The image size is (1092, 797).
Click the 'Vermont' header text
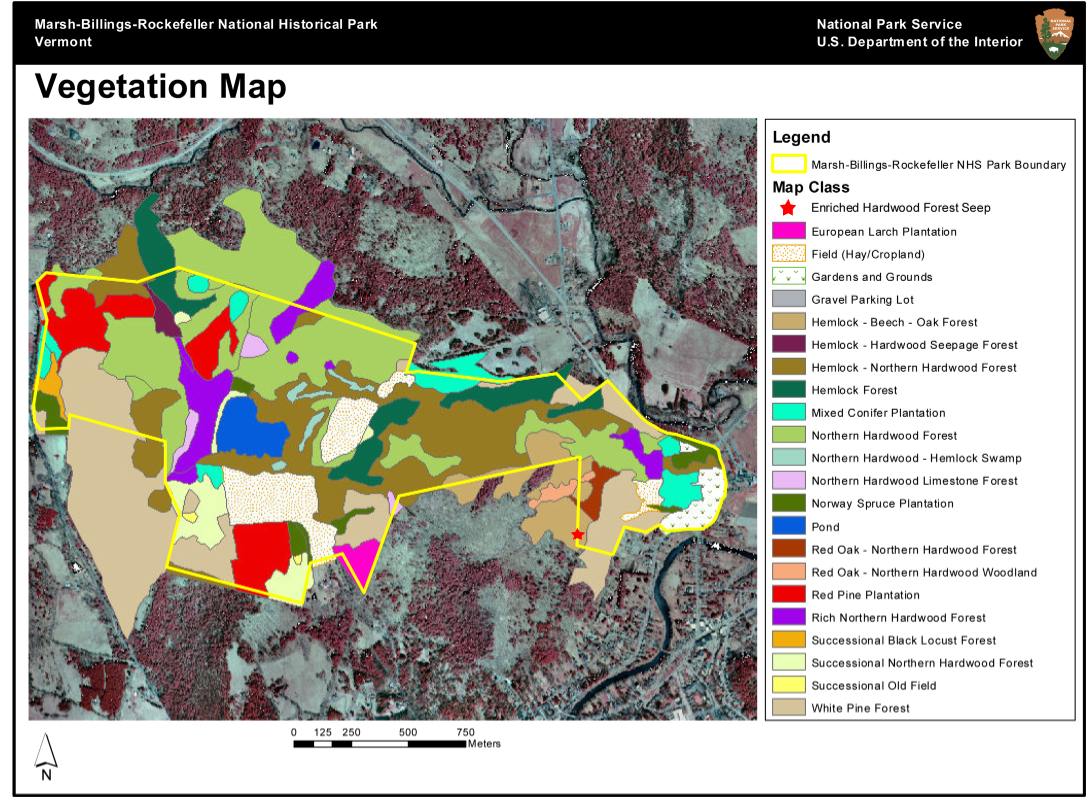(63, 42)
